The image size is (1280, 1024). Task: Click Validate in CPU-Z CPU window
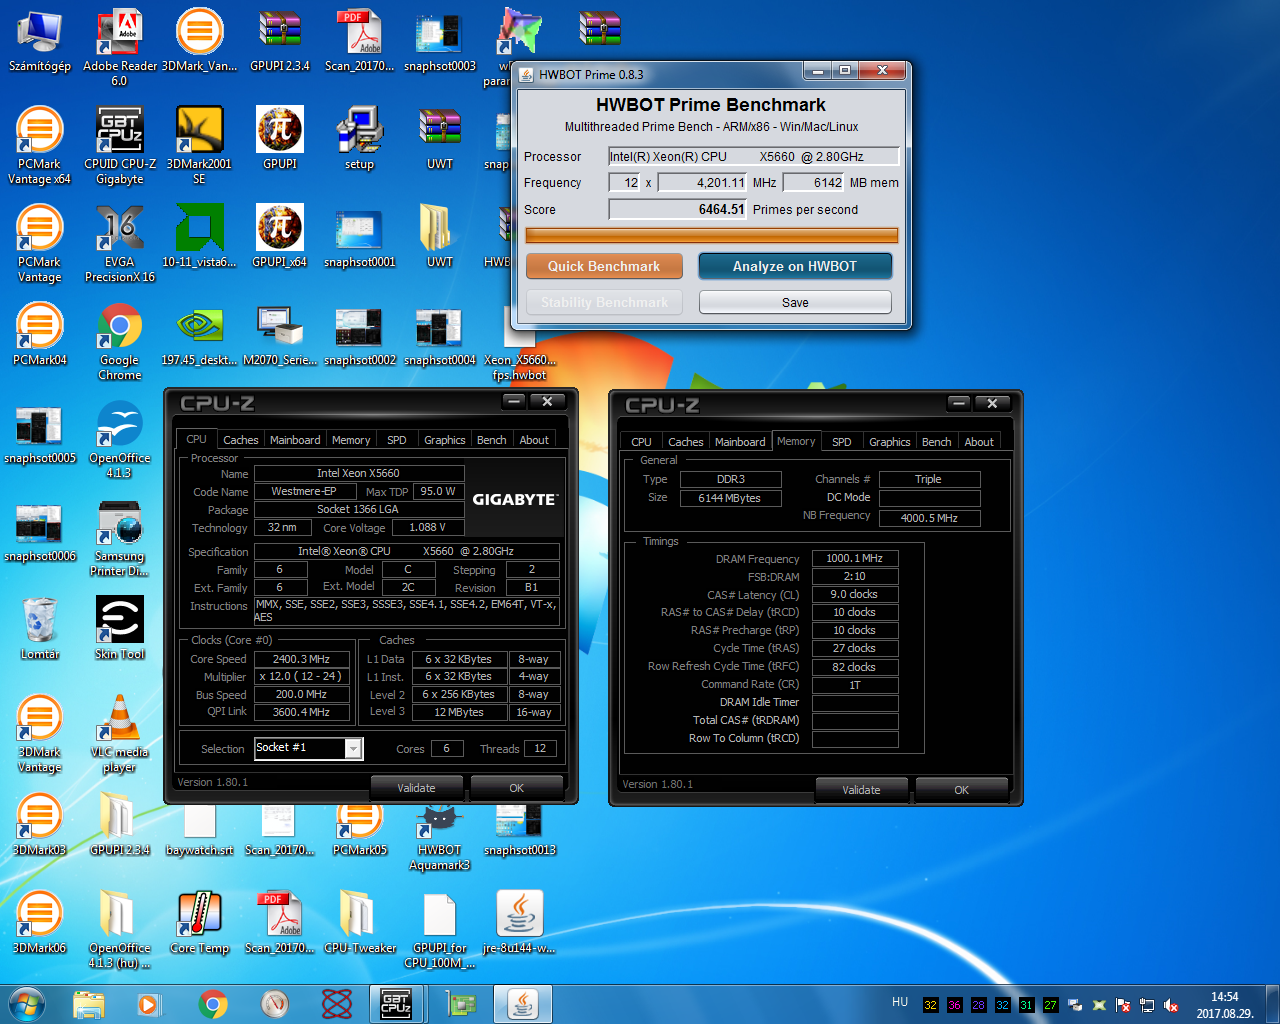[416, 788]
